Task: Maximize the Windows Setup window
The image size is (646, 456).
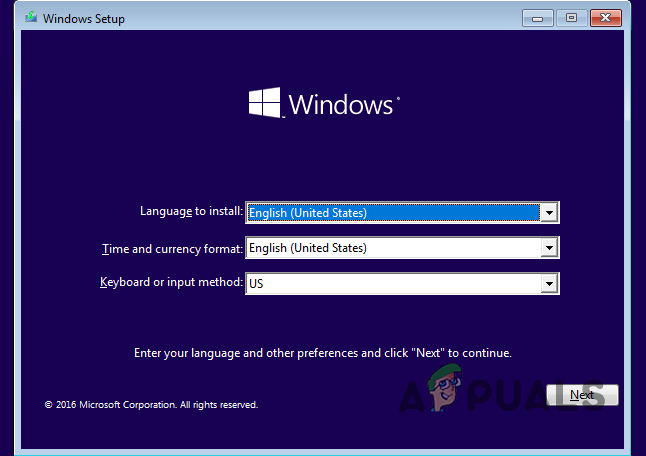Action: (571, 18)
